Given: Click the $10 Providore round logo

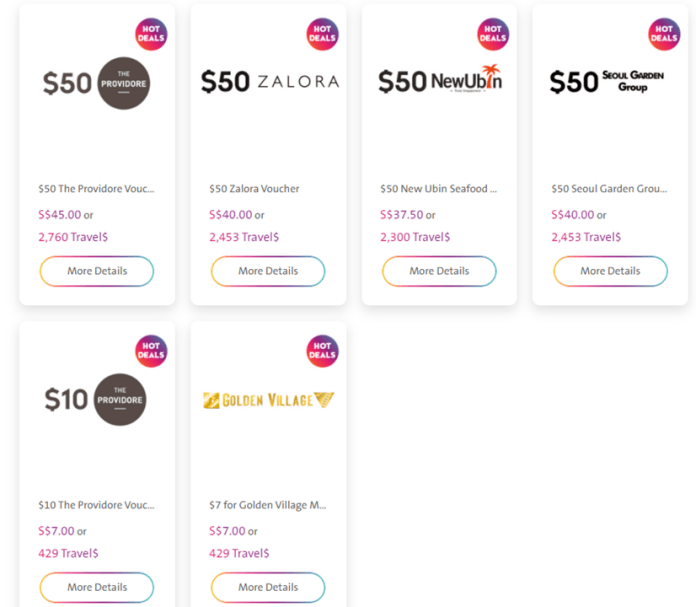Looking at the screenshot, I should point(120,400).
